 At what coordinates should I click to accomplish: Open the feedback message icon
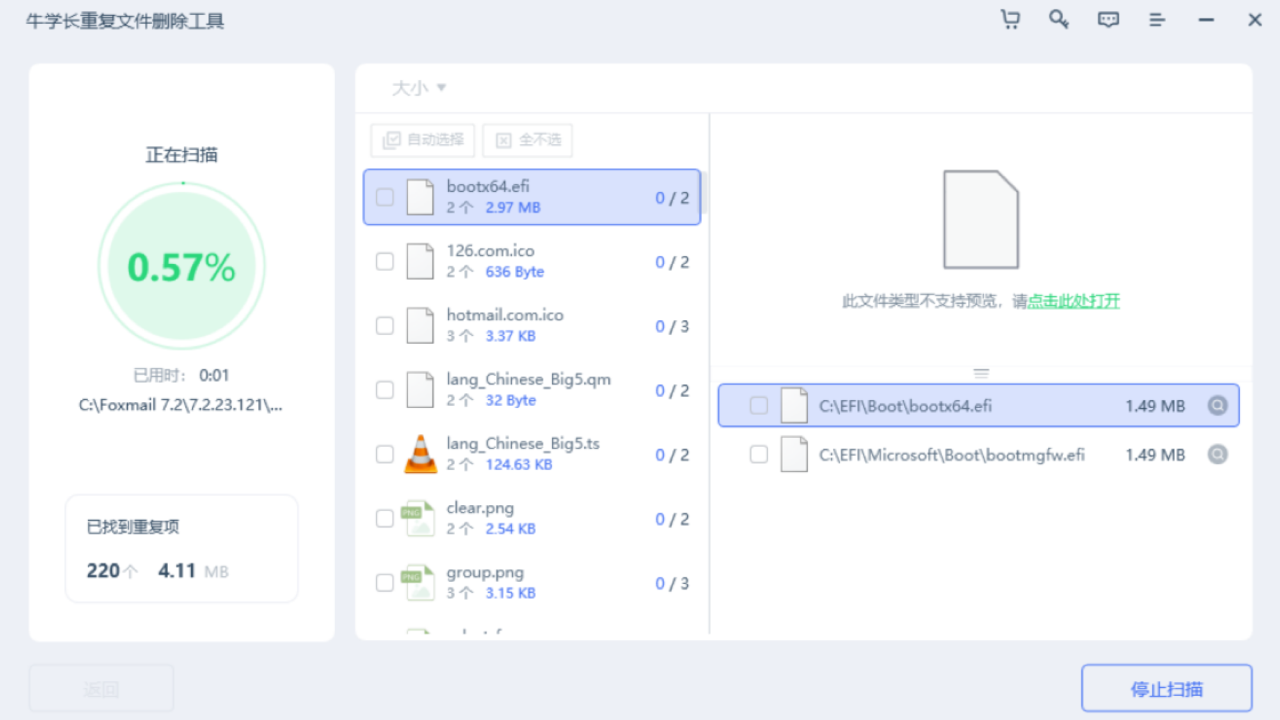(x=1108, y=19)
